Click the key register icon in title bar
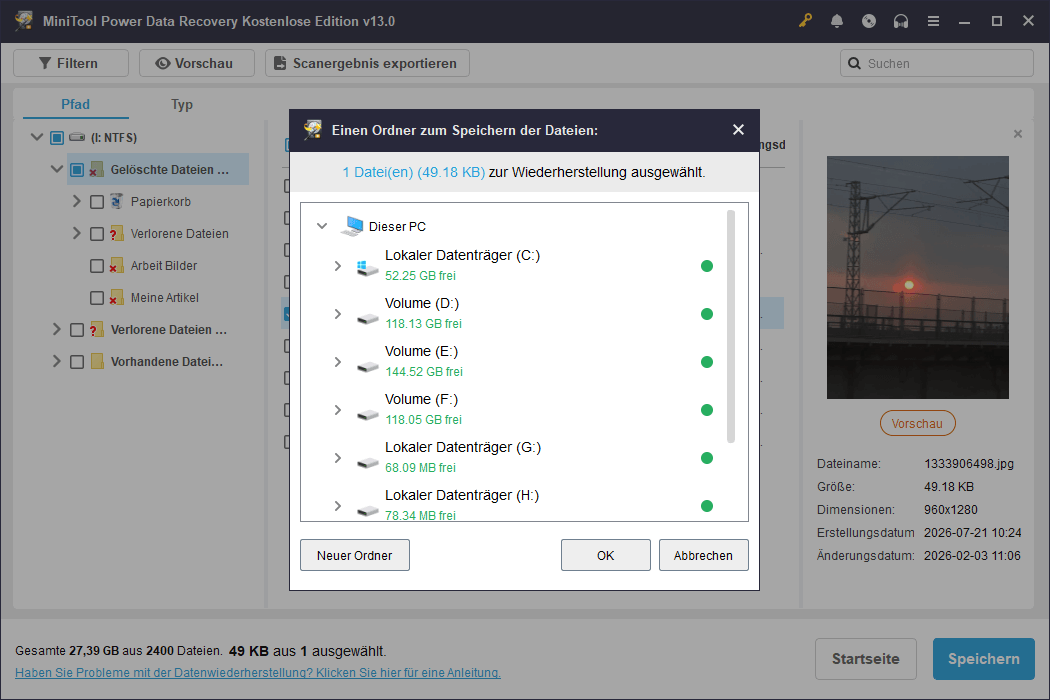The height and width of the screenshot is (700, 1050). (x=805, y=21)
